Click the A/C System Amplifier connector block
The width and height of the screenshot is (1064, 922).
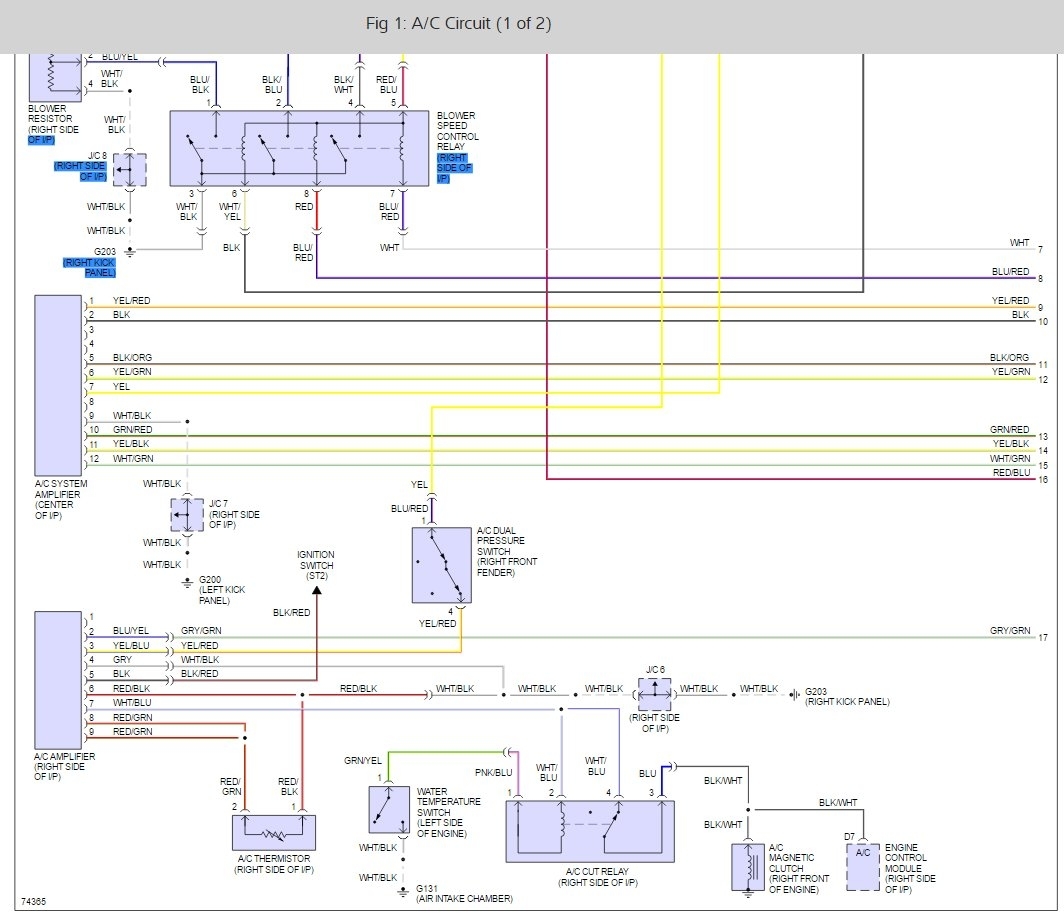[x=57, y=385]
